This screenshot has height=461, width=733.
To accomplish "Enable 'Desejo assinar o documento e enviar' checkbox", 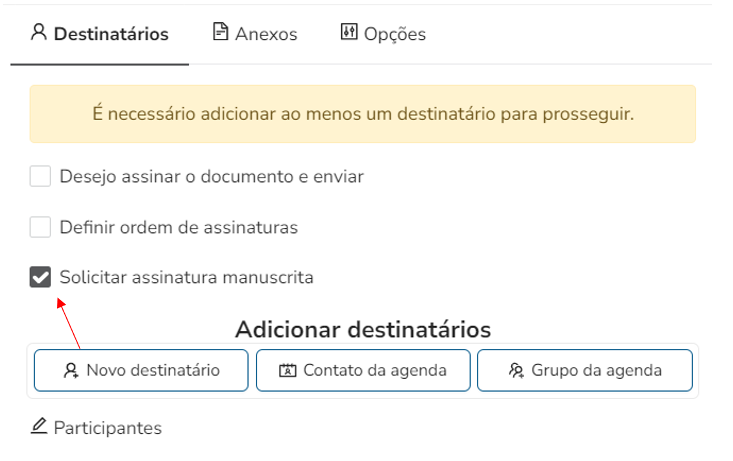I will pyautogui.click(x=40, y=177).
